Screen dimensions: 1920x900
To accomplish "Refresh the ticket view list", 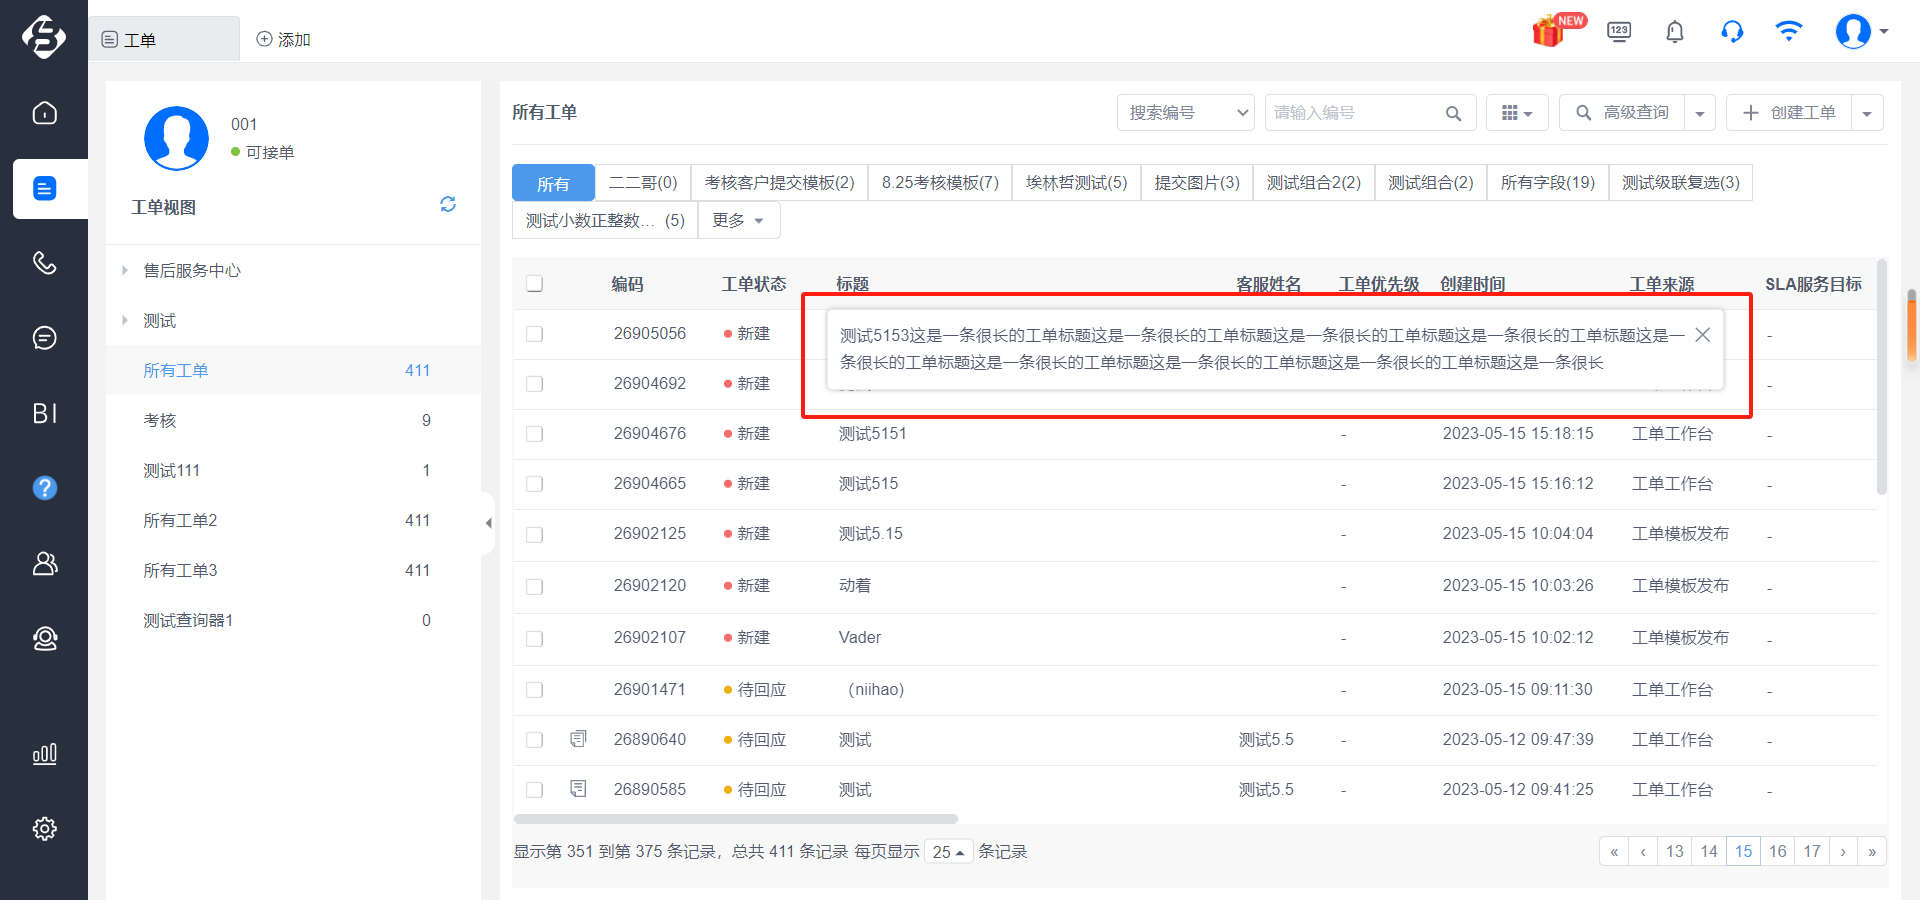I will click(448, 204).
